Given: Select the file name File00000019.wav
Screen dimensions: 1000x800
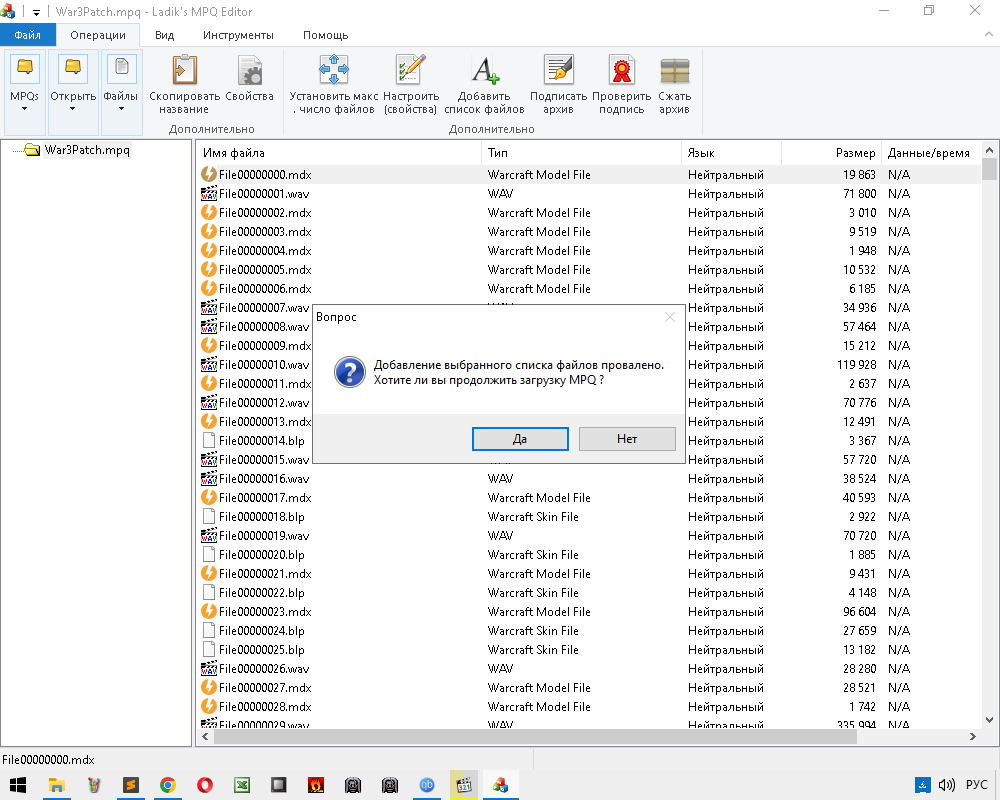Looking at the screenshot, I should [x=264, y=535].
